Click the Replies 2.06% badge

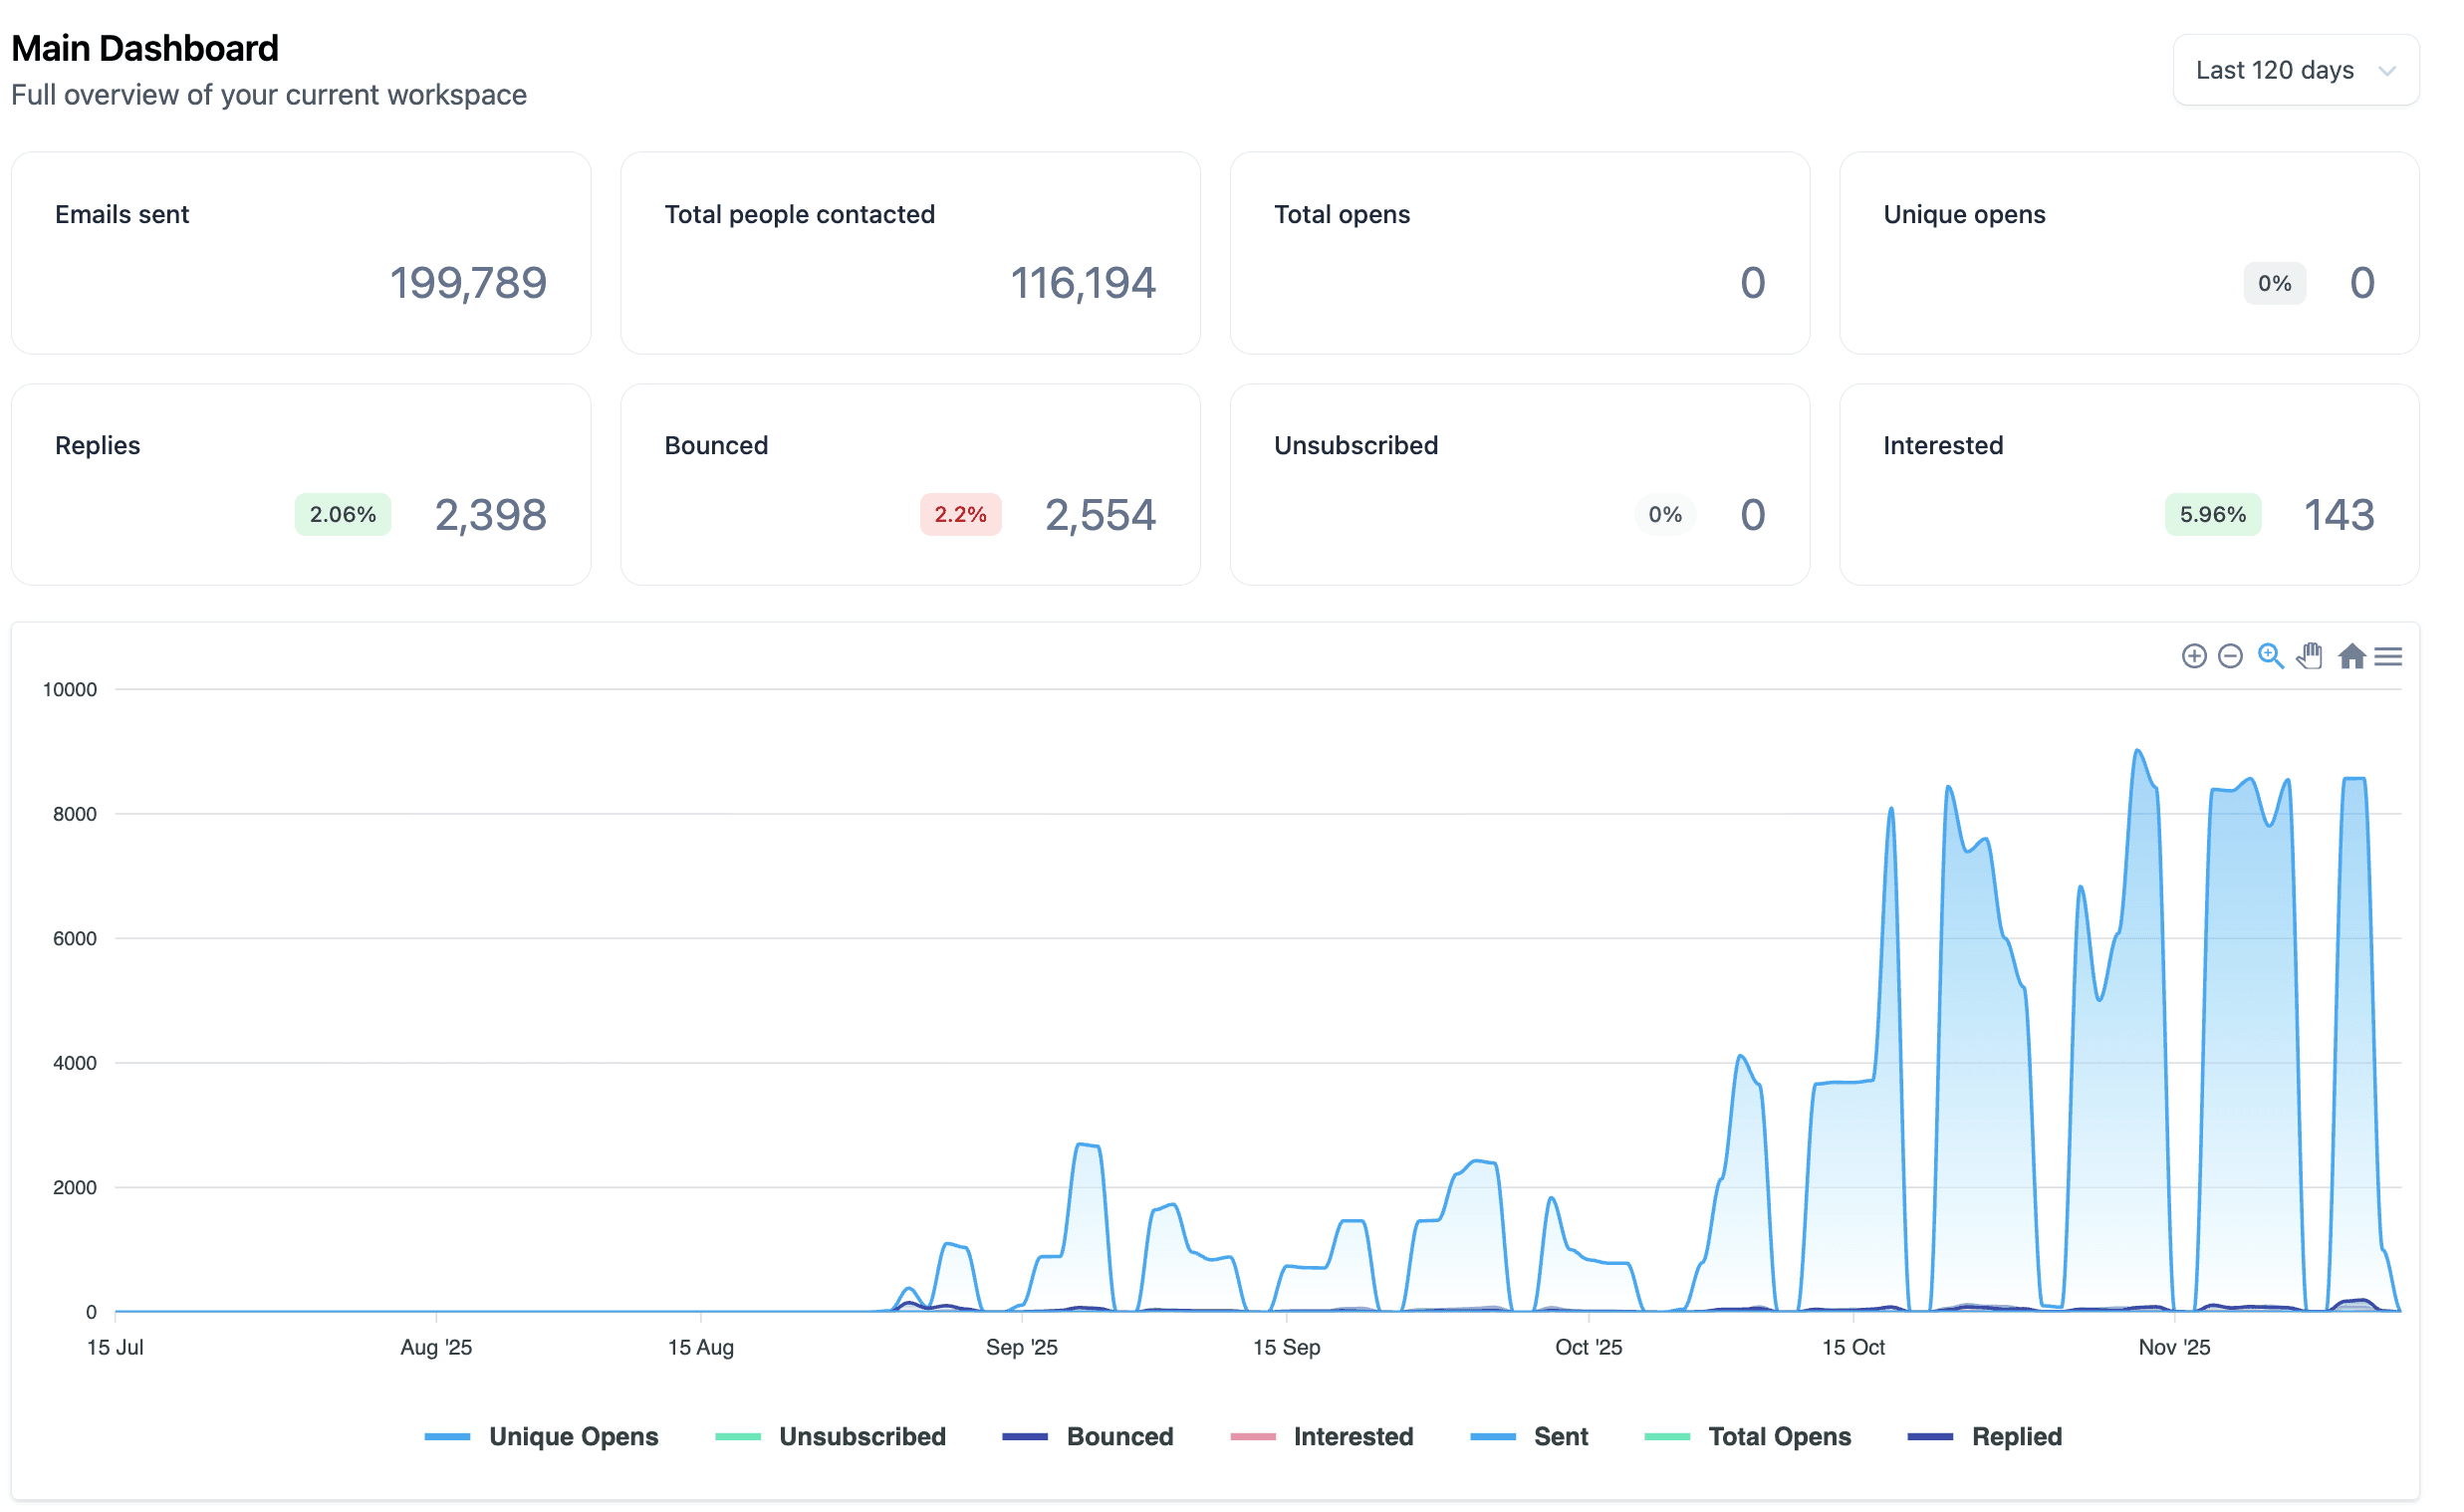(x=342, y=515)
